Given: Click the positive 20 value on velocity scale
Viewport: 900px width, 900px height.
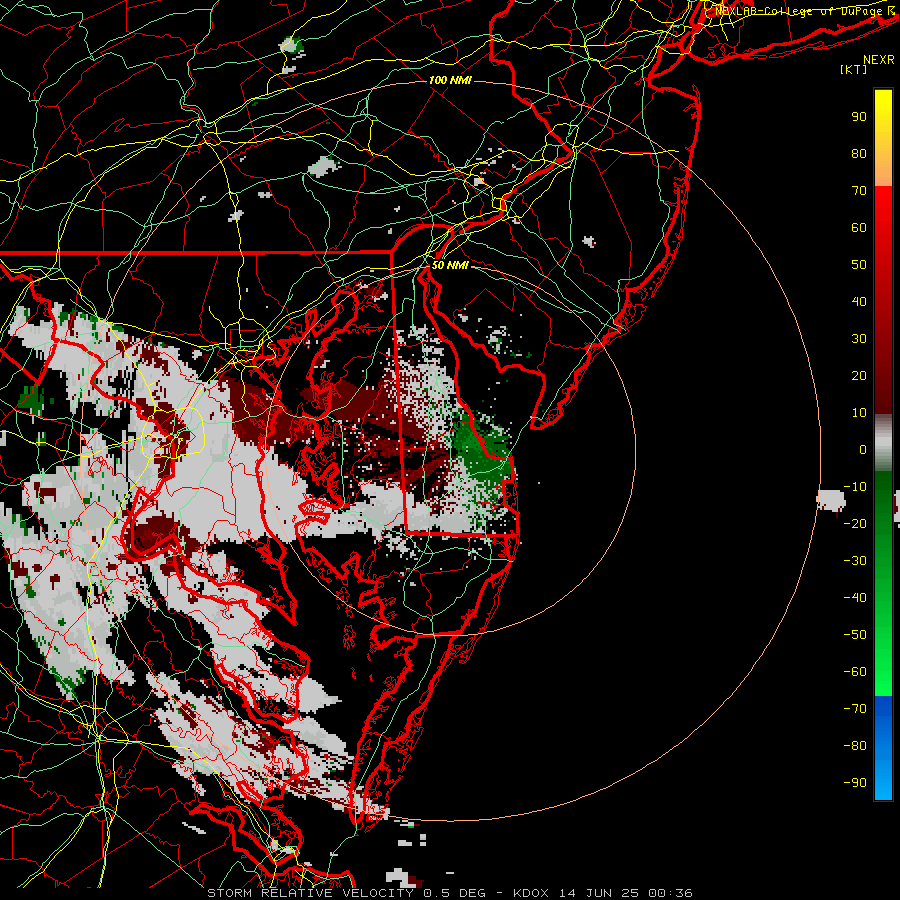Looking at the screenshot, I should [859, 375].
